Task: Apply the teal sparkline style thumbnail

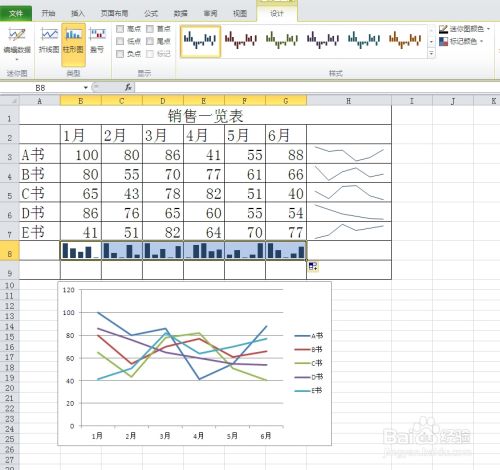Action: 364,41
